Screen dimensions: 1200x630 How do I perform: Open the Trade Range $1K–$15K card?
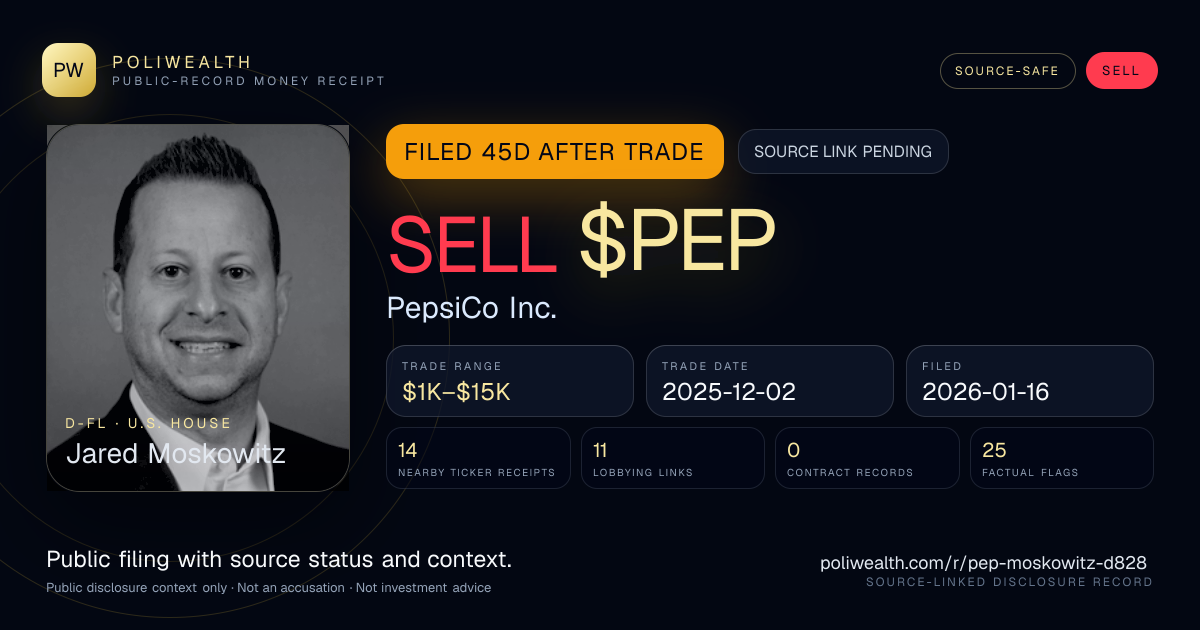[x=510, y=381]
